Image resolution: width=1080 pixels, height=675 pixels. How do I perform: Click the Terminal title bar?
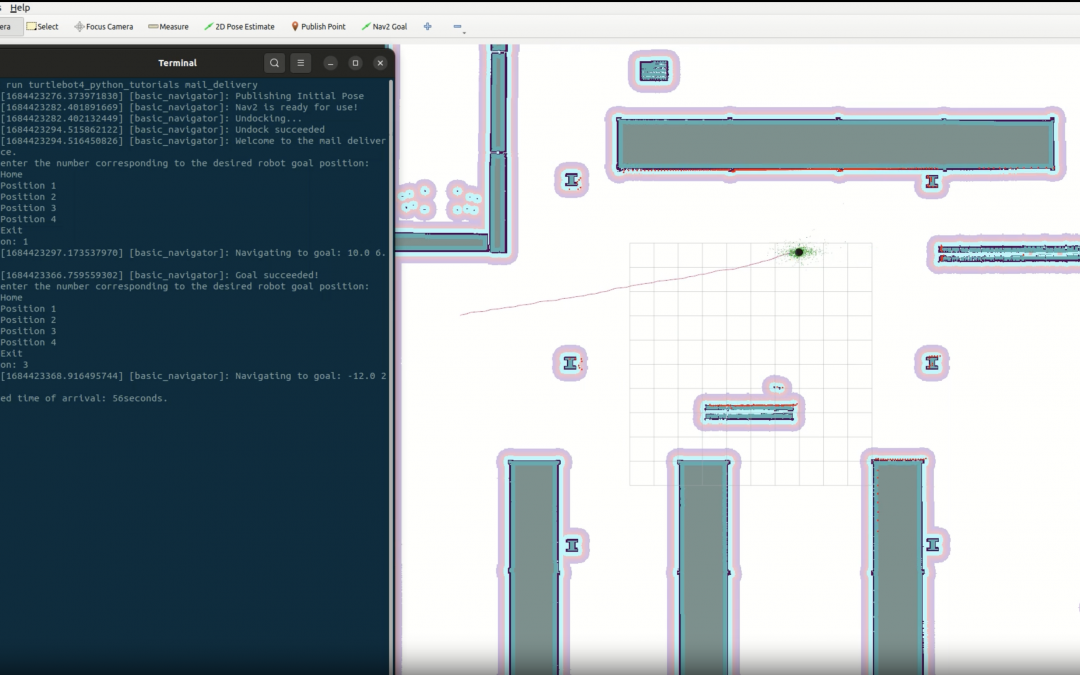(x=177, y=63)
